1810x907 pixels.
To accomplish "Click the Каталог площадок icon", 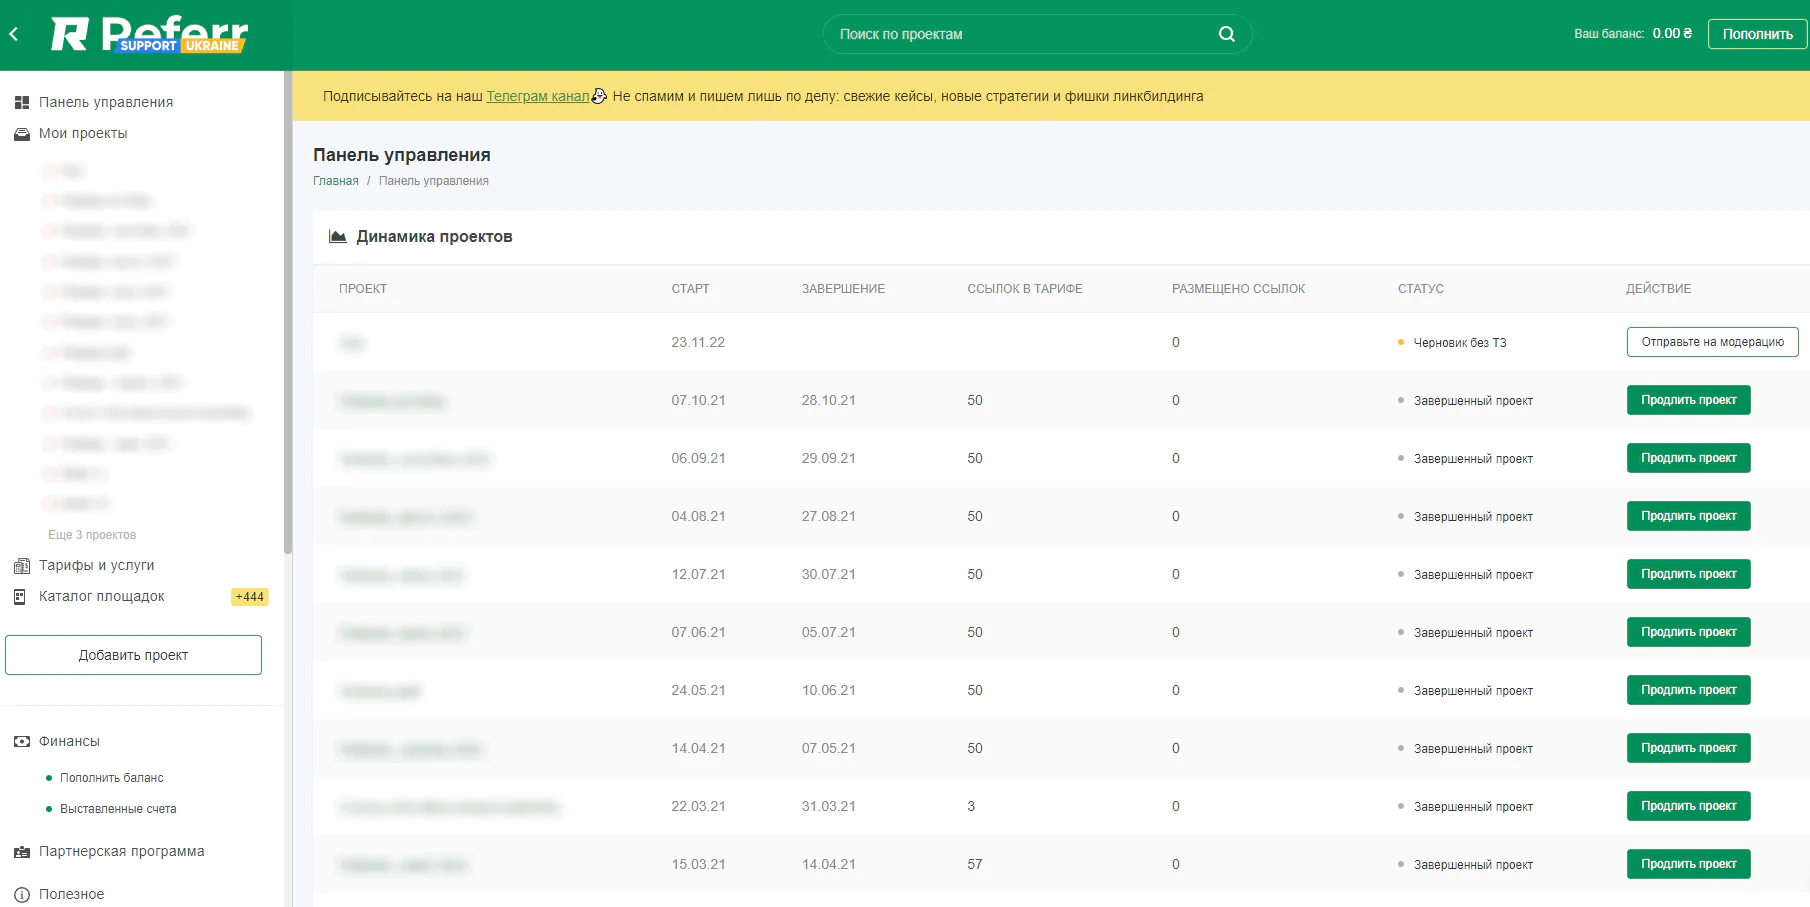I will 20,597.
